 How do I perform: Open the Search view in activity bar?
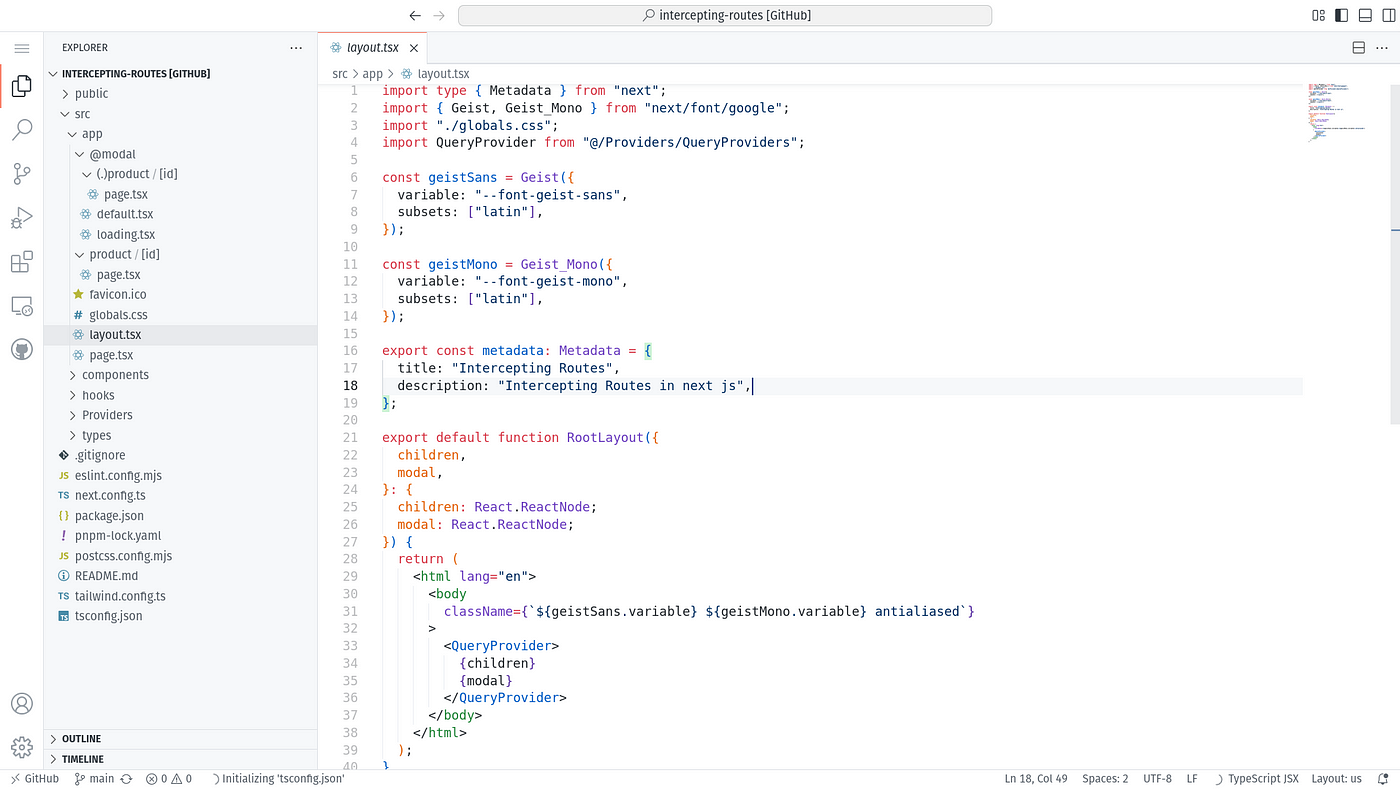[x=21, y=130]
